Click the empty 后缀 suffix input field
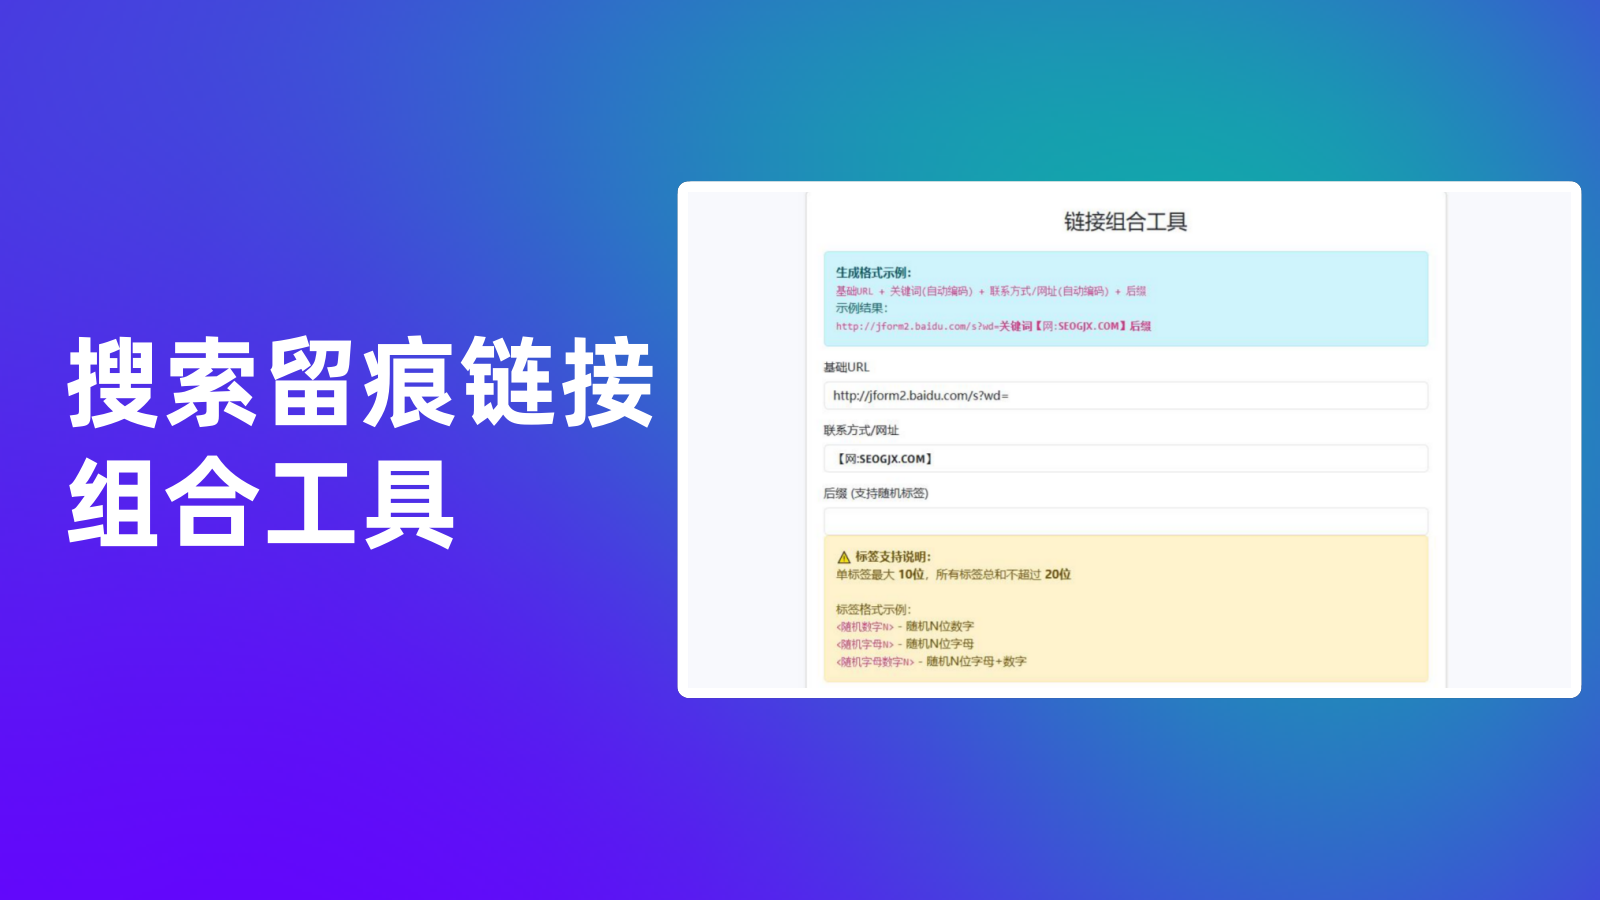1600x900 pixels. (x=1125, y=521)
